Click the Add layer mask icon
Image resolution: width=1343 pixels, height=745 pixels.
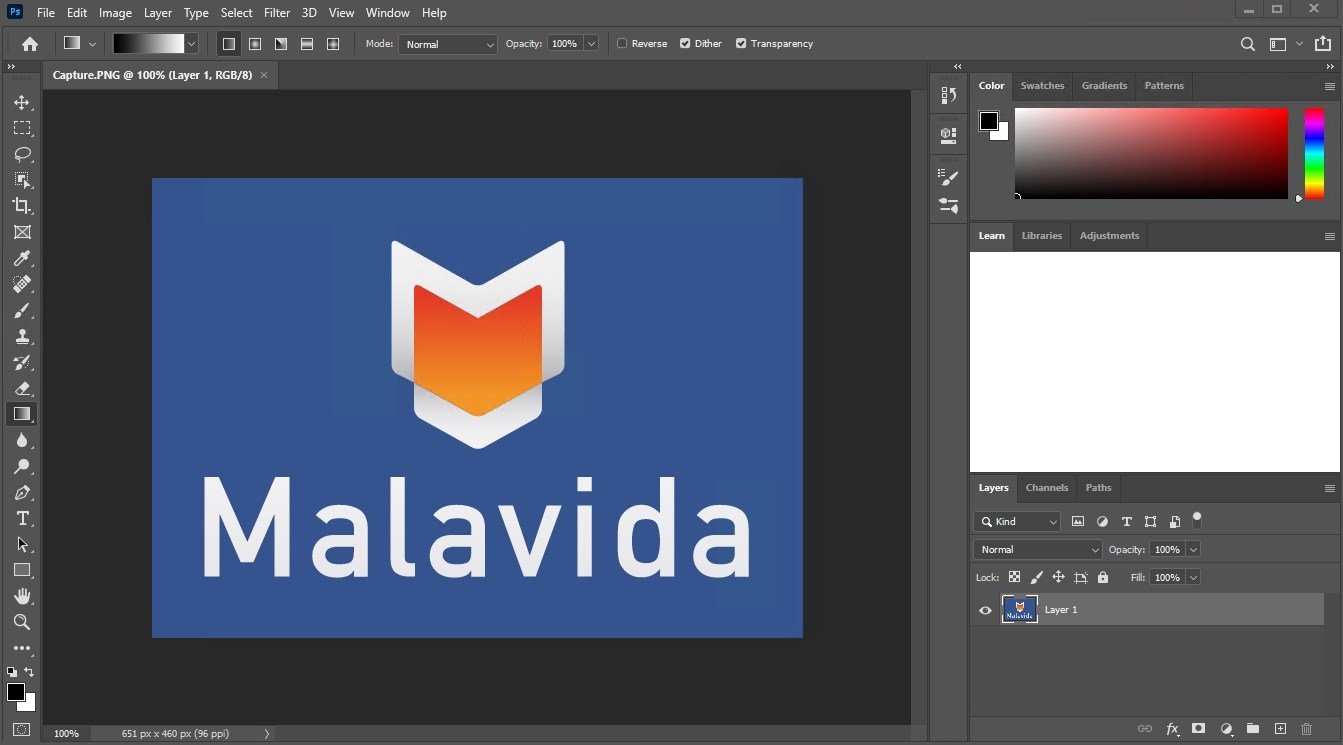(1198, 729)
